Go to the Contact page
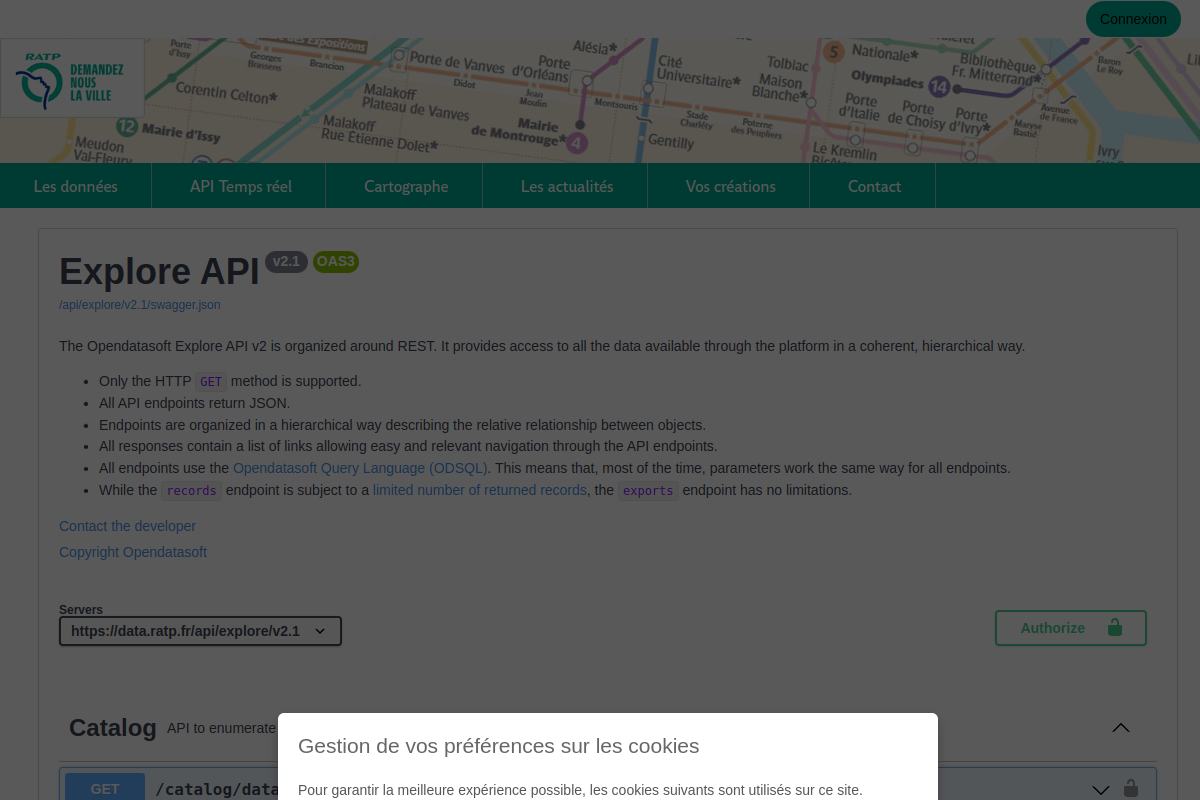Viewport: 1200px width, 800px height. coord(874,186)
